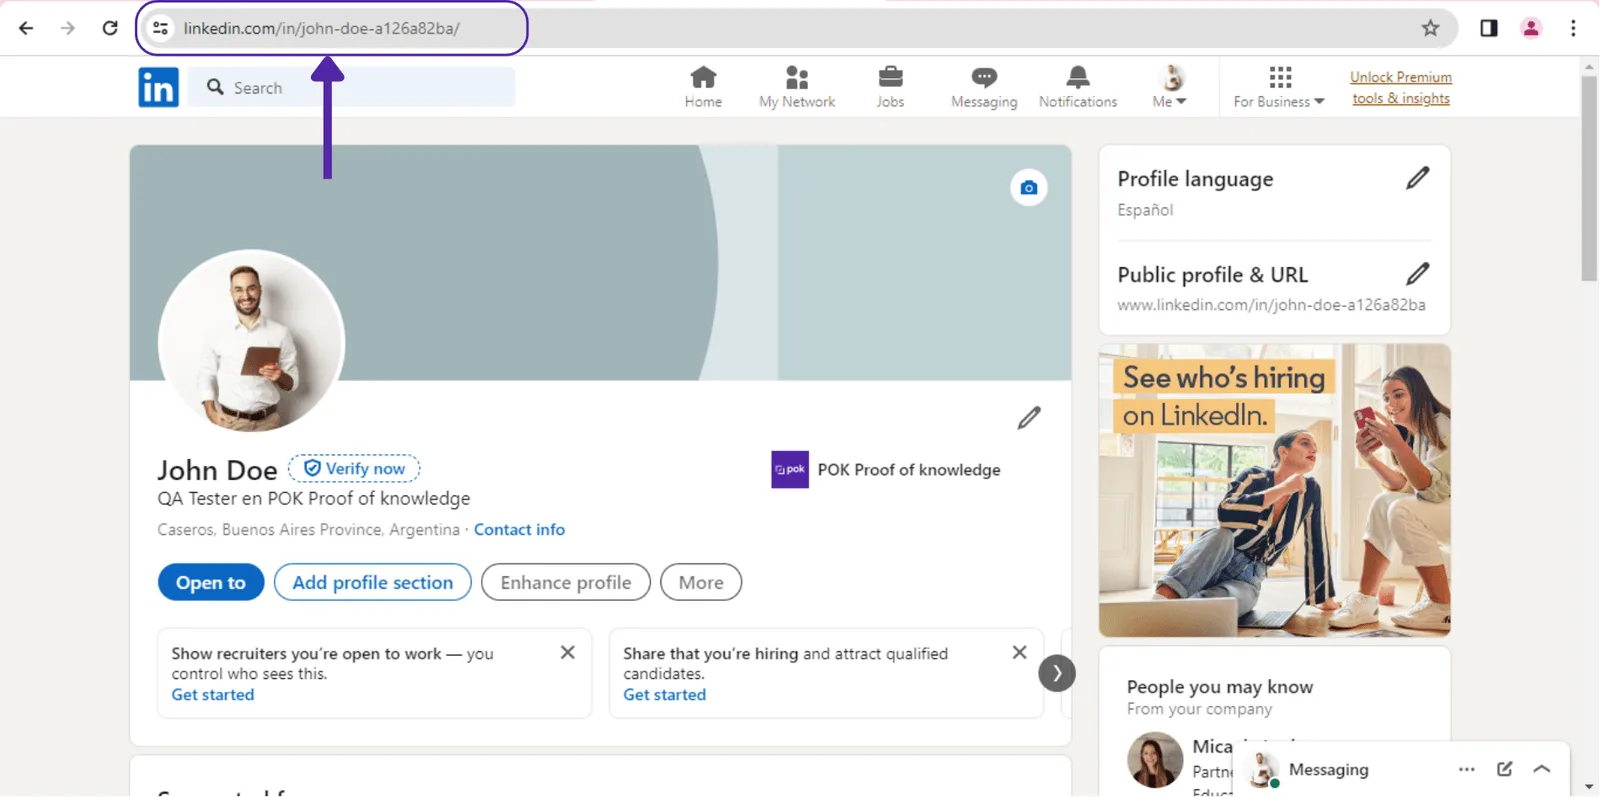This screenshot has width=1600, height=797.
Task: Click the public profile URL text
Action: (x=1271, y=305)
